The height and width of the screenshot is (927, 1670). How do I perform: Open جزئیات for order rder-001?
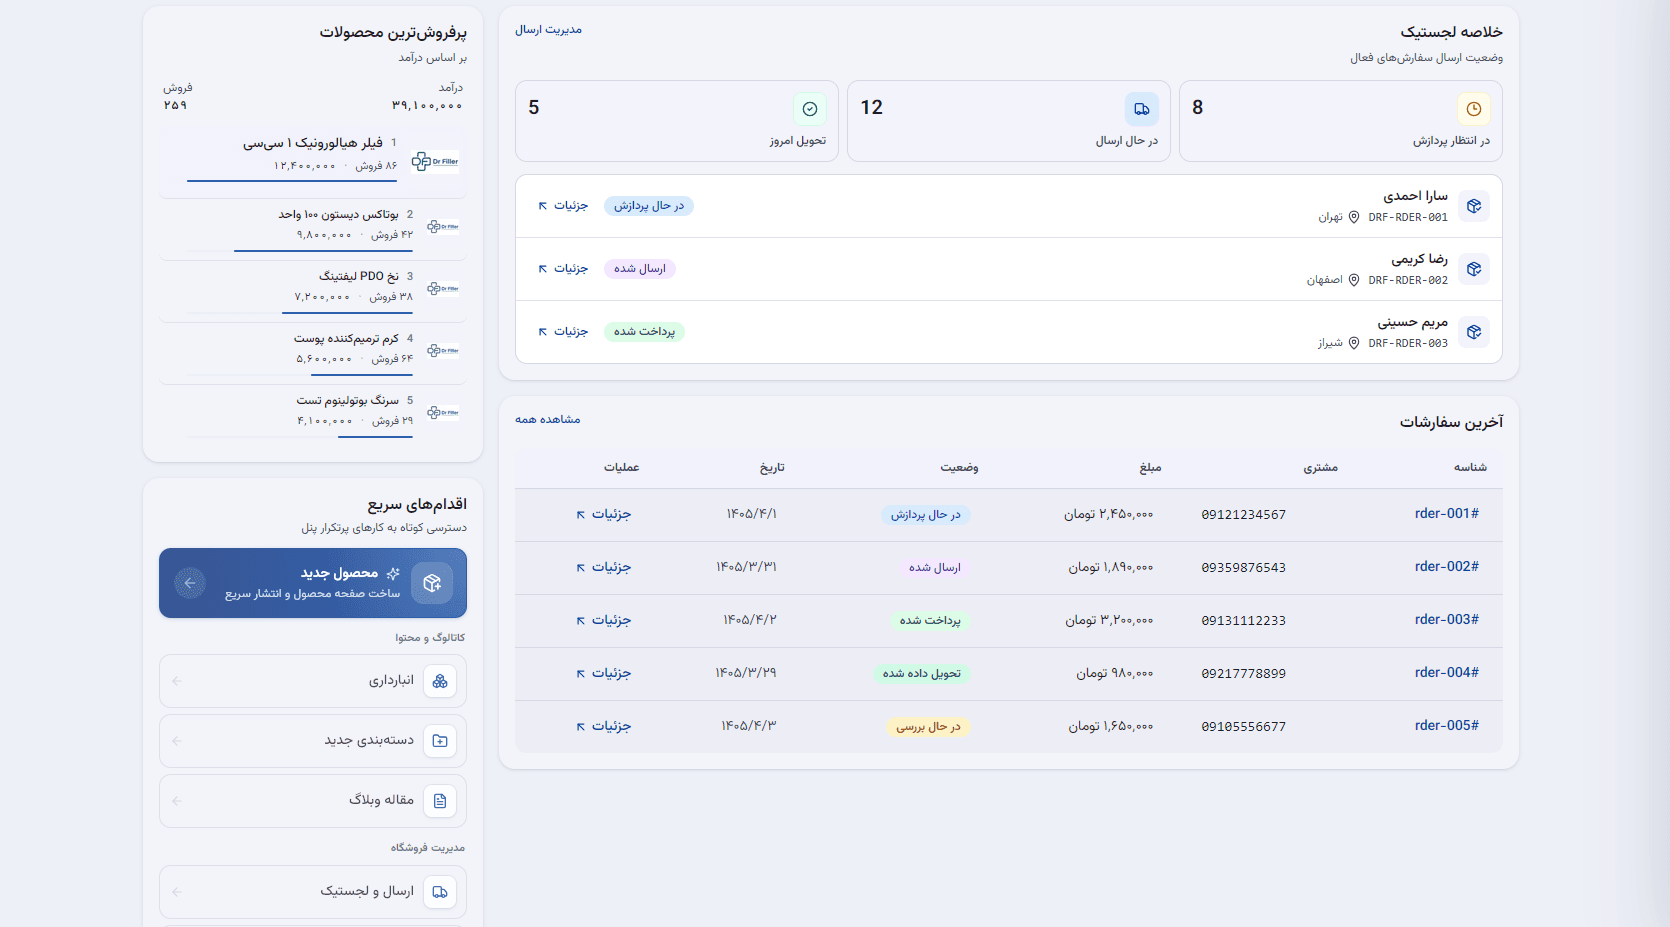[603, 514]
